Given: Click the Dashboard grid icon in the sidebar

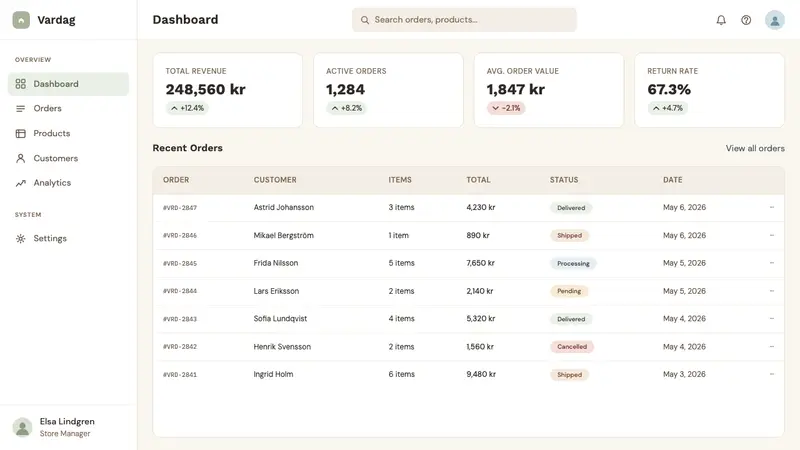Looking at the screenshot, I should 20,84.
